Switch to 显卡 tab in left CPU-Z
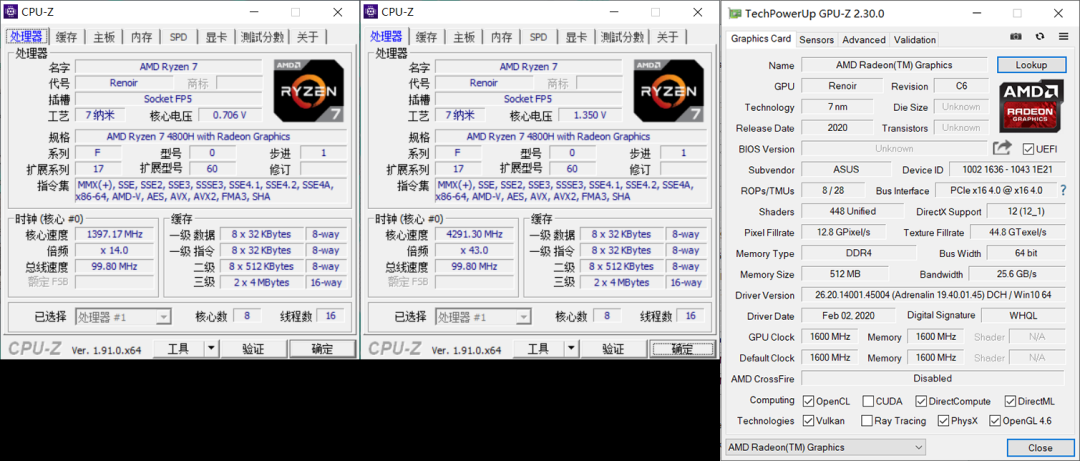The width and height of the screenshot is (1080, 461). 216,37
